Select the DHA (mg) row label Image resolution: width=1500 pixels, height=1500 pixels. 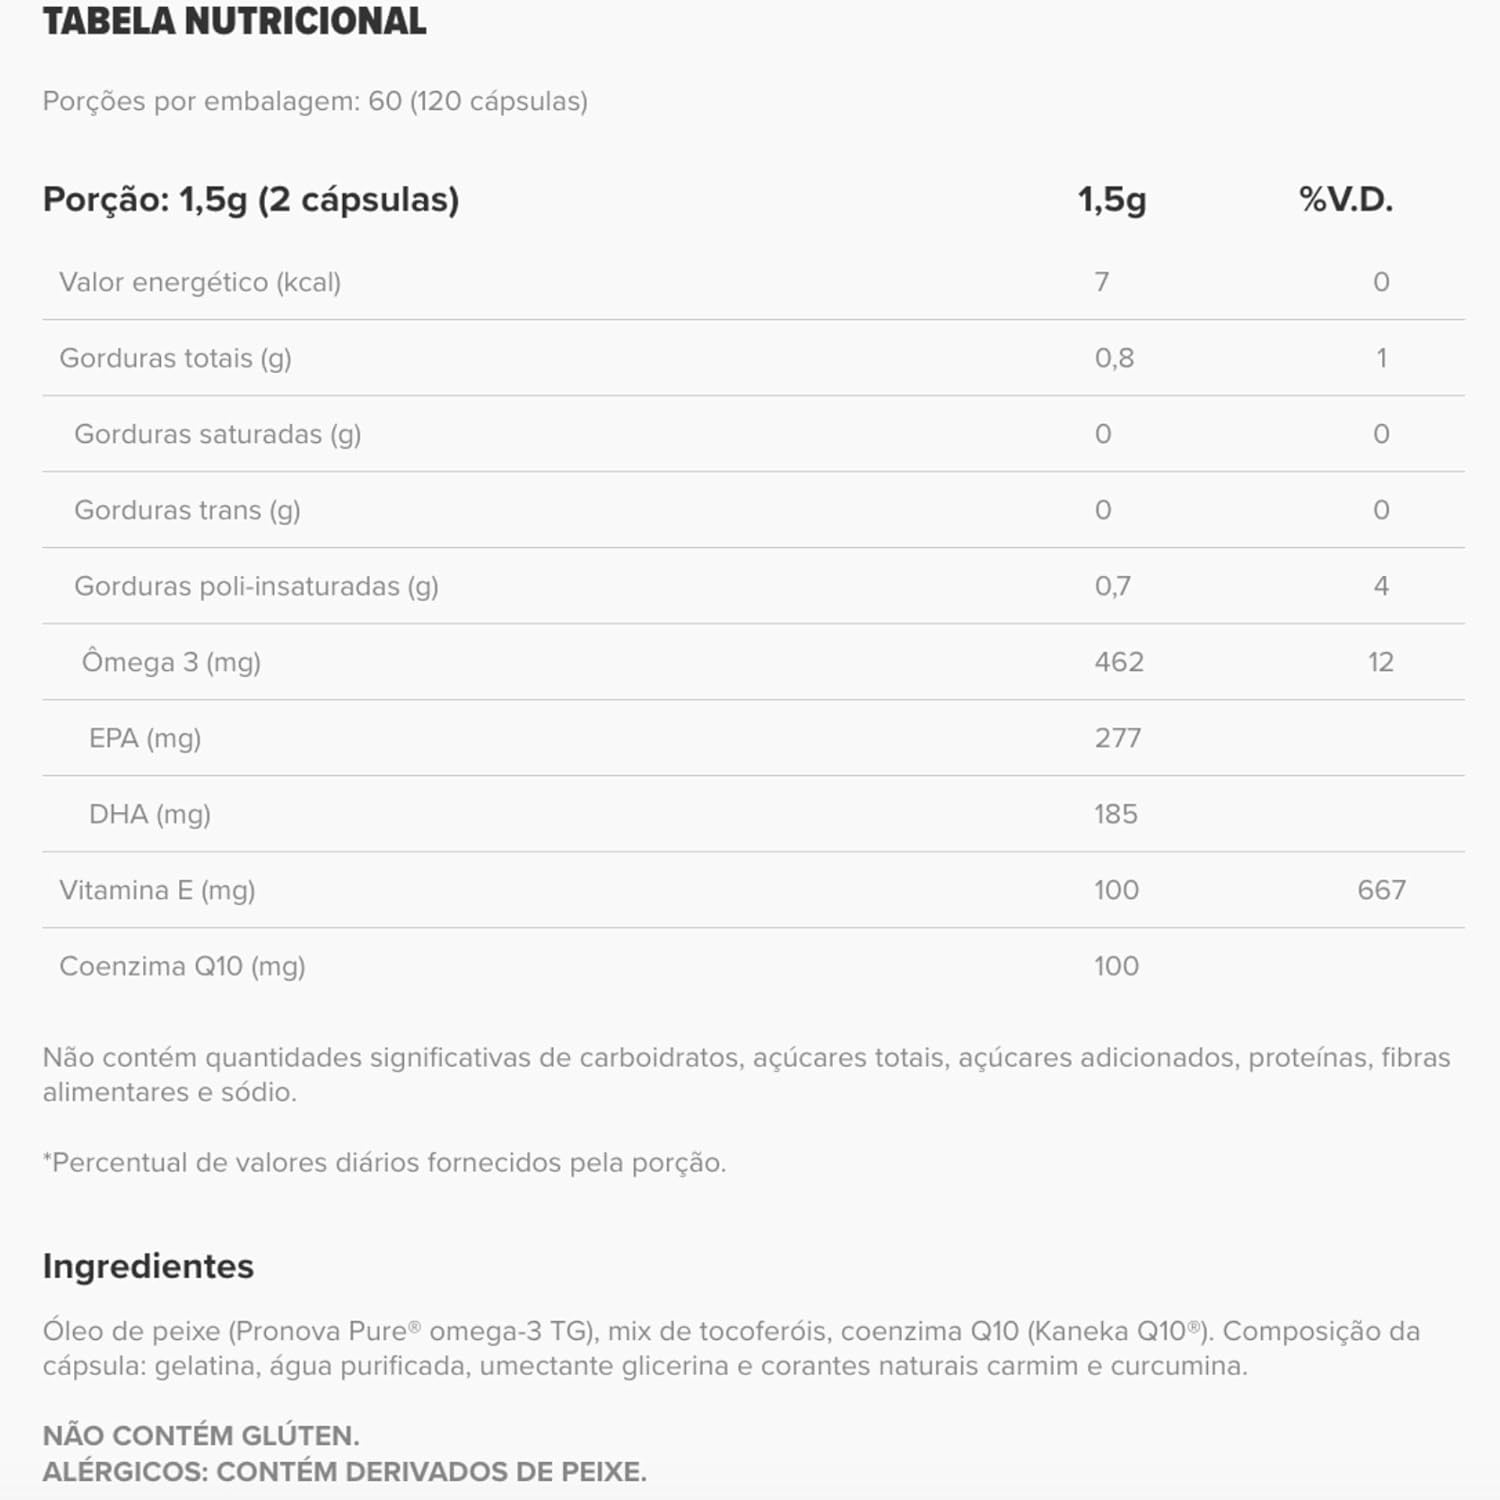150,814
